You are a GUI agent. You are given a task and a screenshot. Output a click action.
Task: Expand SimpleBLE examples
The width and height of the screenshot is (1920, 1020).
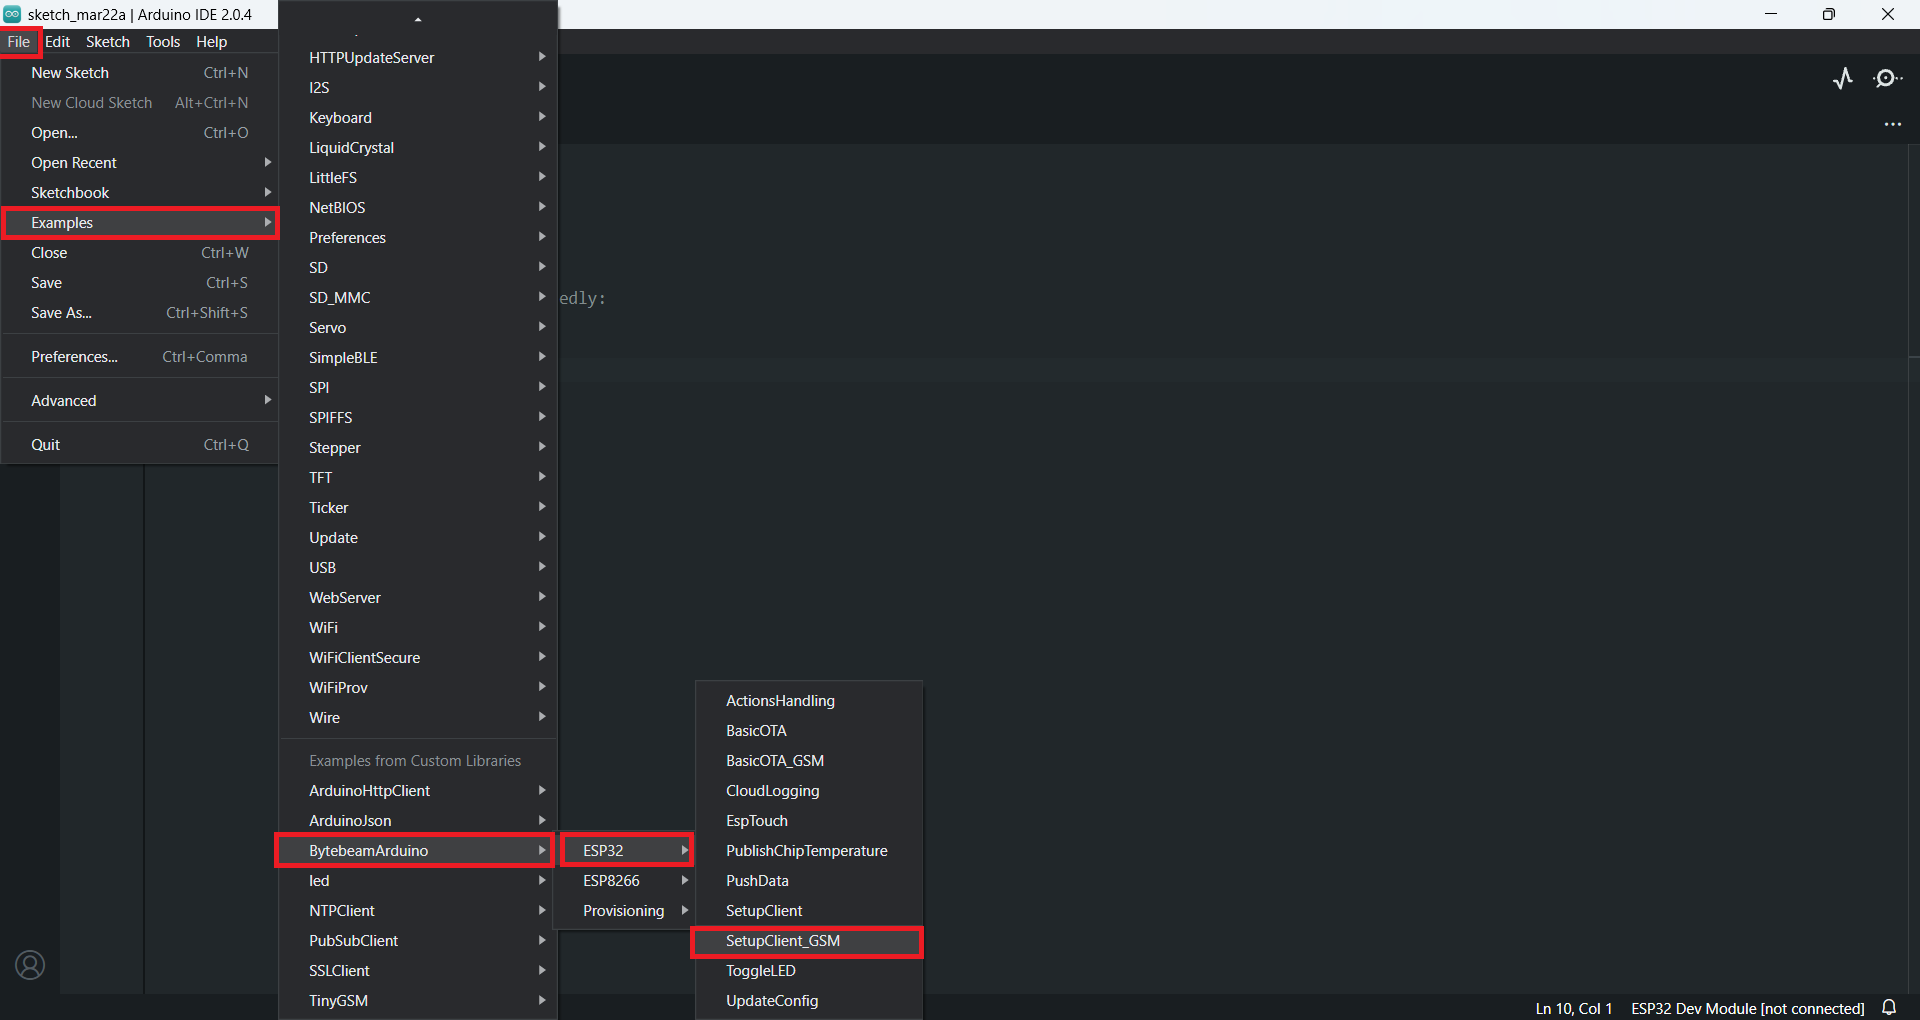418,358
